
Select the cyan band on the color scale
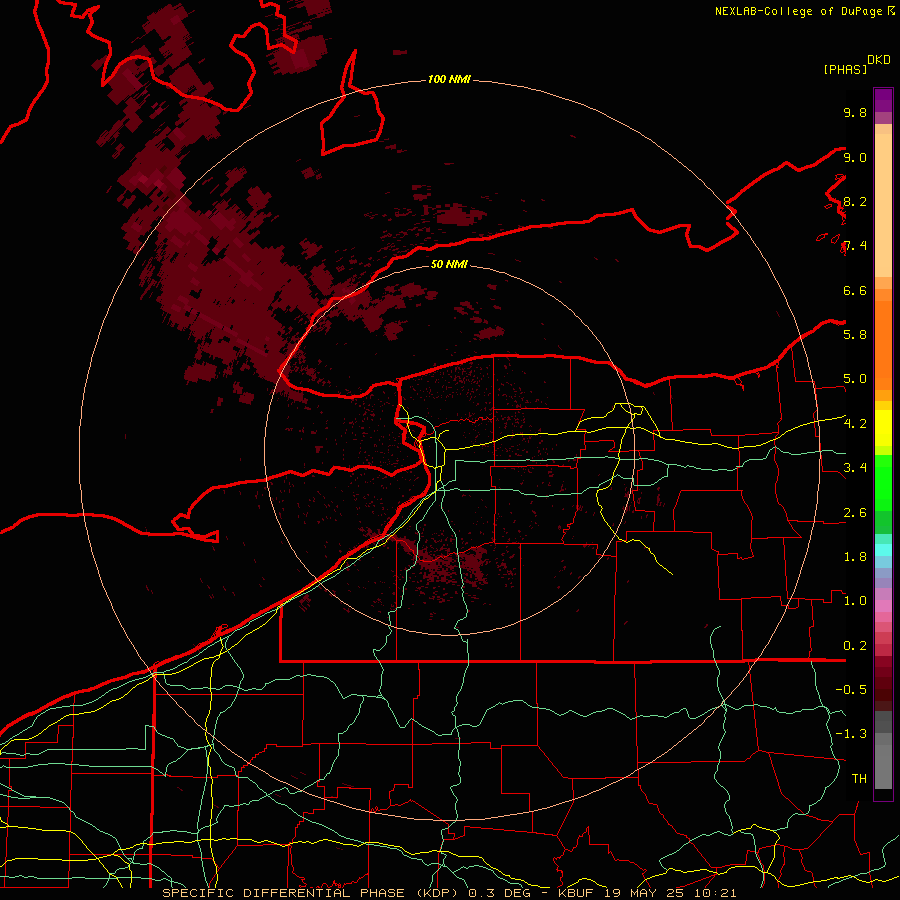click(883, 550)
